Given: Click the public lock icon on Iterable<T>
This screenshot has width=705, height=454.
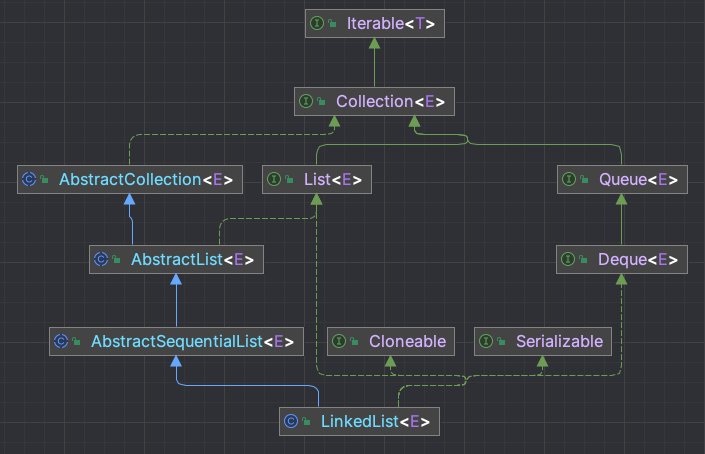Looking at the screenshot, I should (x=332, y=23).
